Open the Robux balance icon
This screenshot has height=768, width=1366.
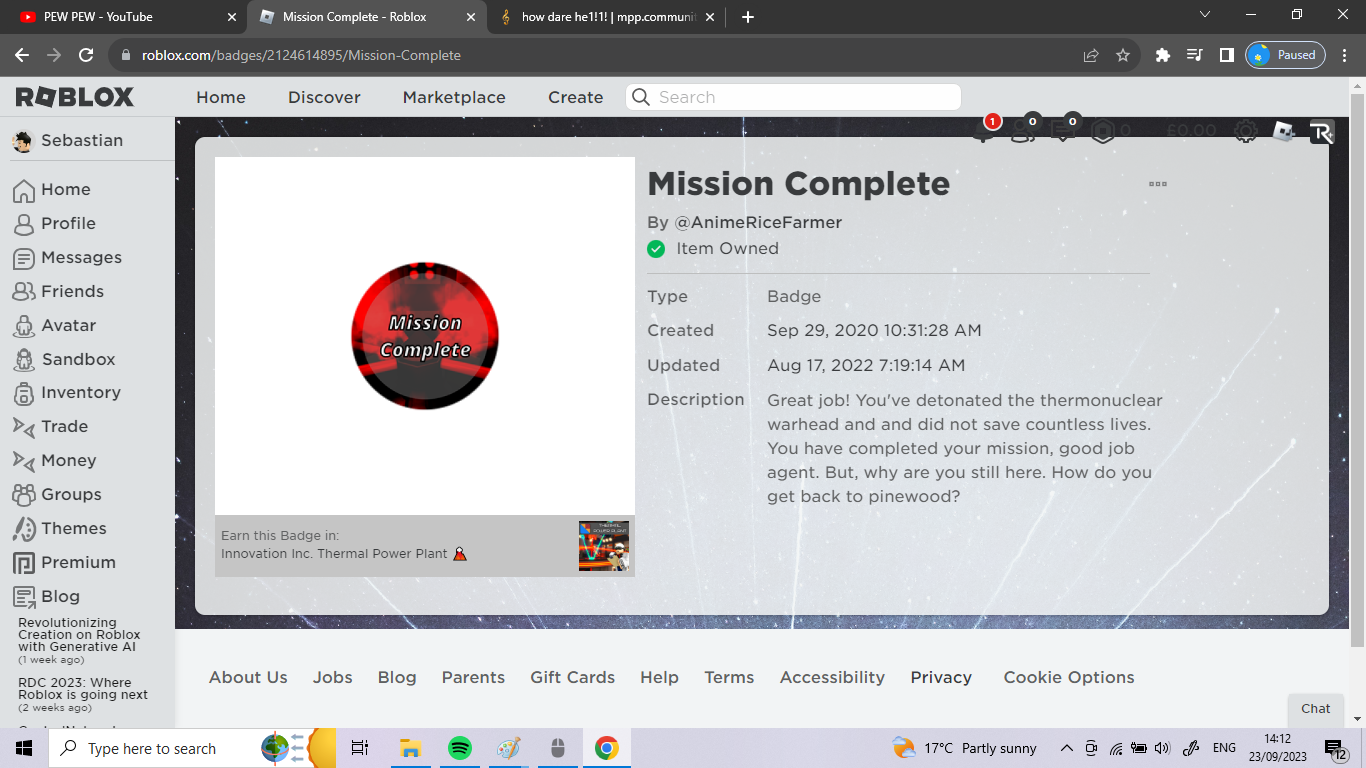pyautogui.click(x=1103, y=131)
